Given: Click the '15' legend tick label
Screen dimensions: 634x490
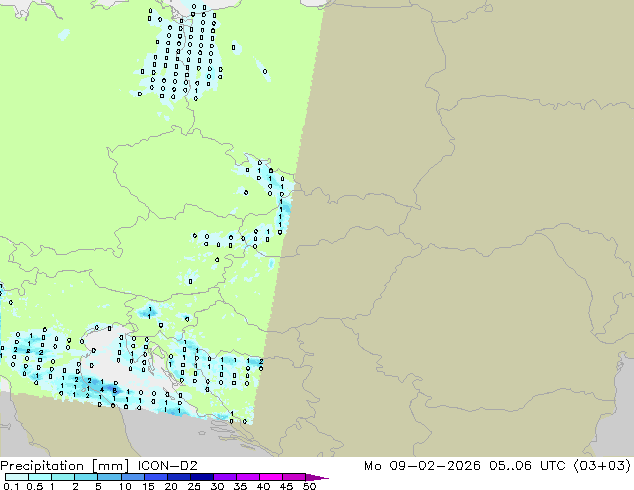Looking at the screenshot, I should point(148,486).
